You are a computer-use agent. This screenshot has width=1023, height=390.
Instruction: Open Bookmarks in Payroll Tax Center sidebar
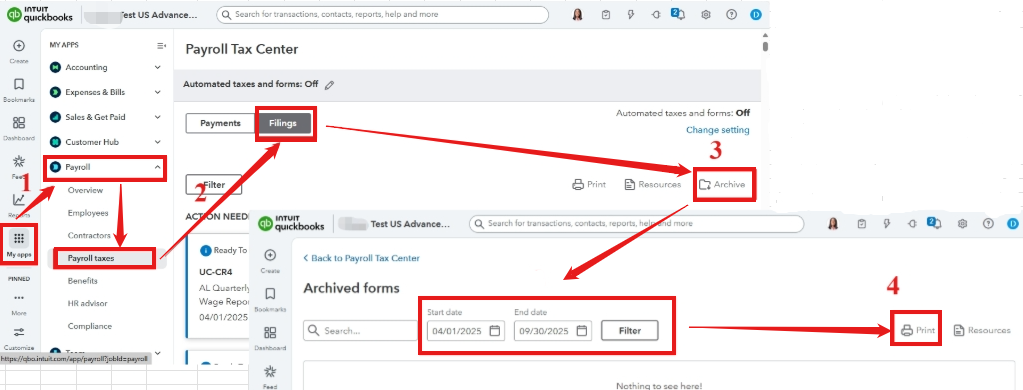click(x=19, y=89)
